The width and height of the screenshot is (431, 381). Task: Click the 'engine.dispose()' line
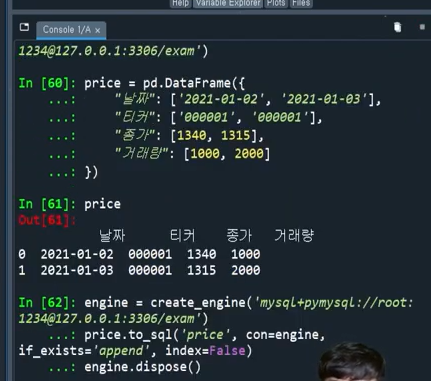click(x=143, y=367)
